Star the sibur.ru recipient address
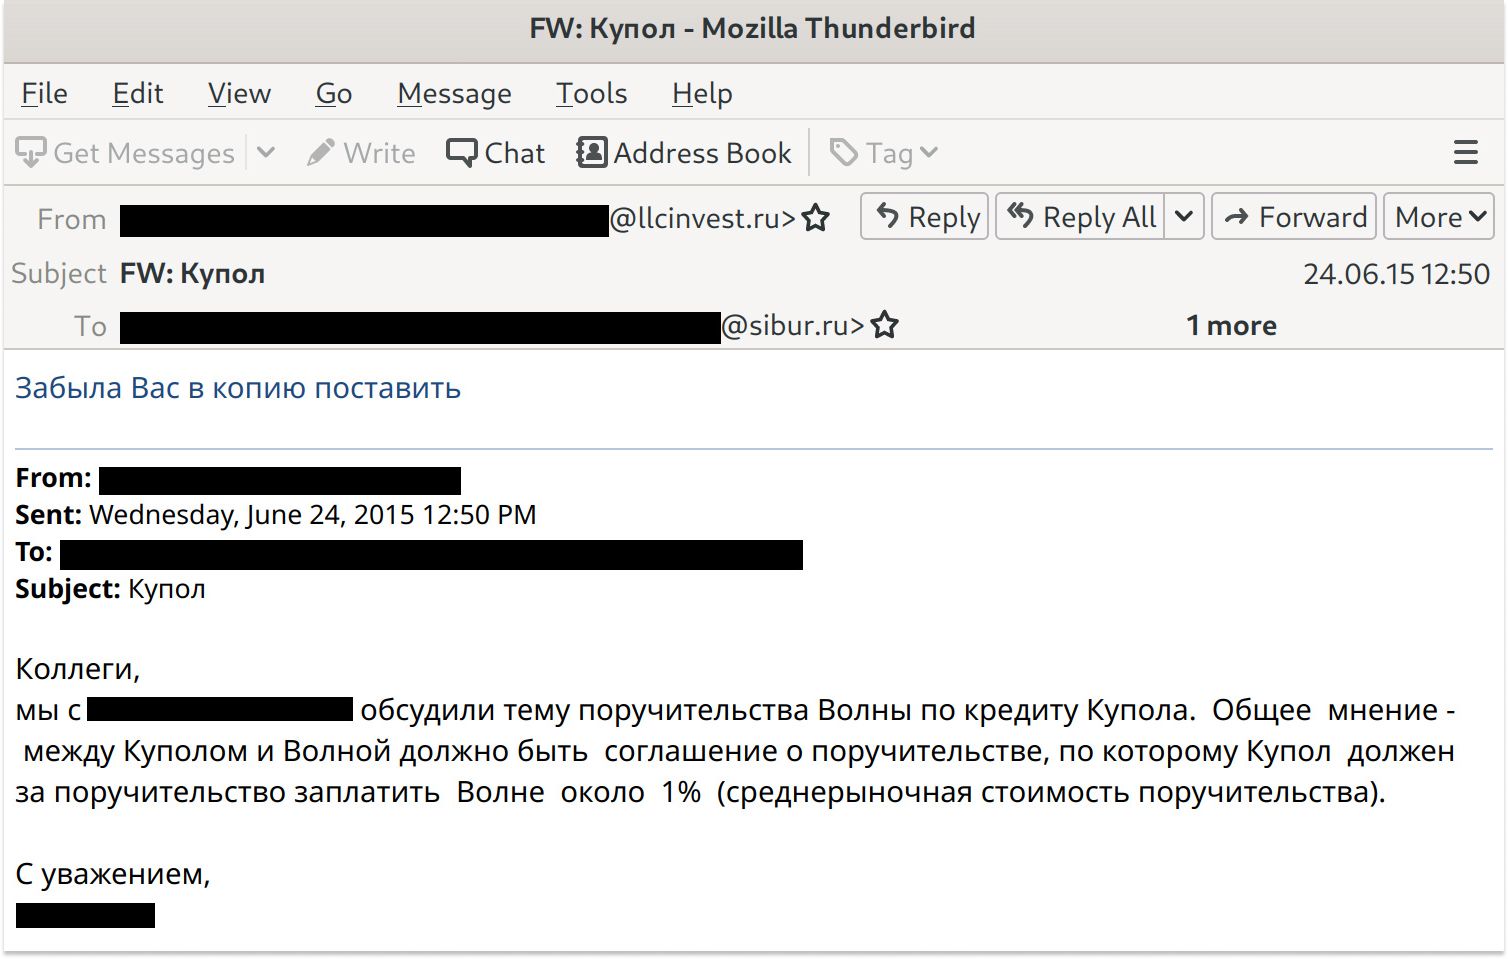This screenshot has width=1508, height=959. pyautogui.click(x=884, y=326)
